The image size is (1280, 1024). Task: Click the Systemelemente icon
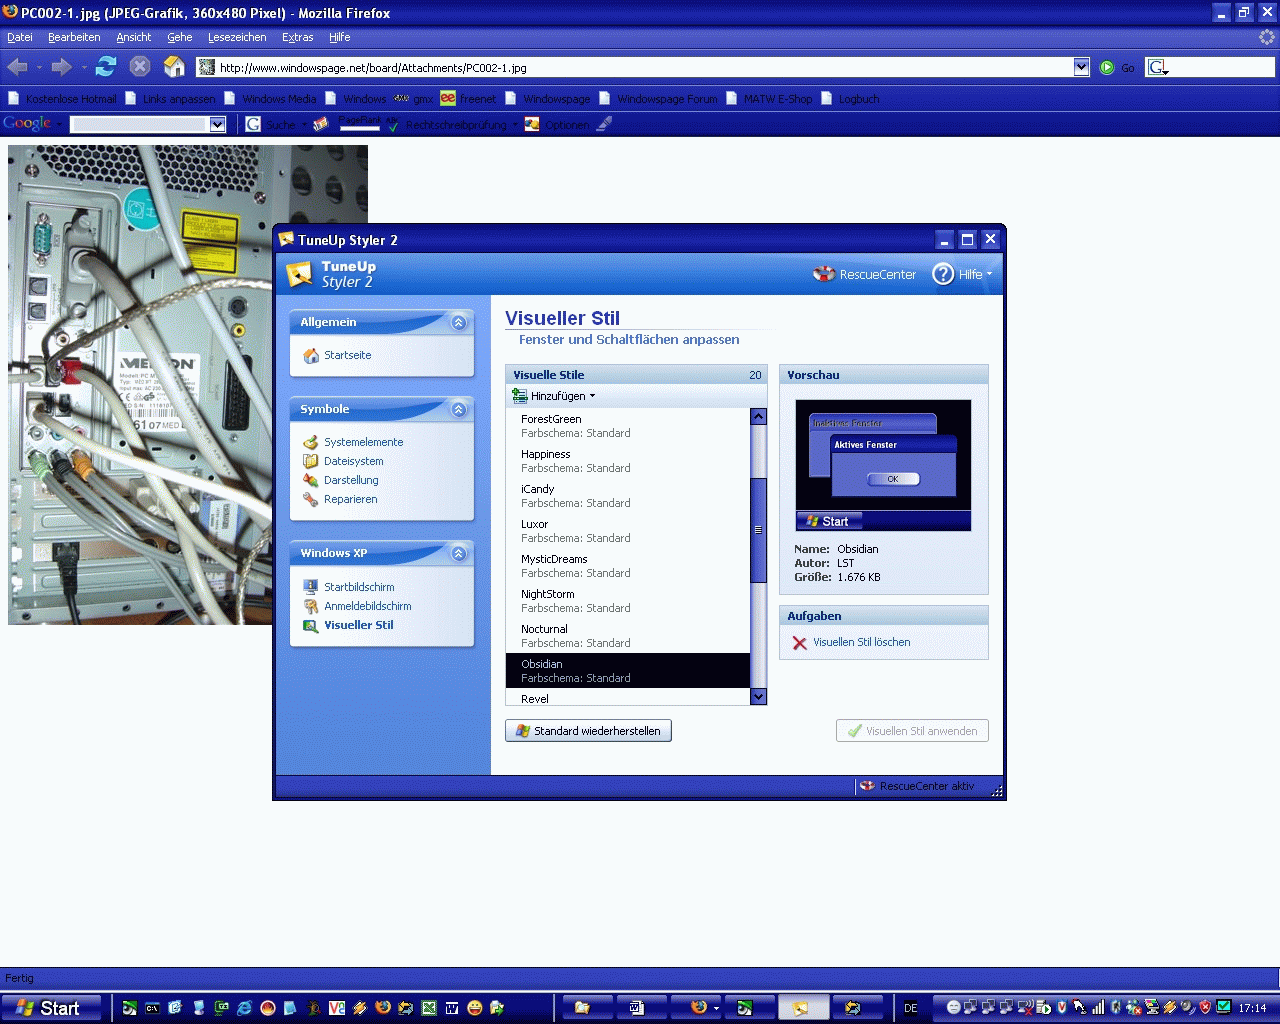pos(311,442)
